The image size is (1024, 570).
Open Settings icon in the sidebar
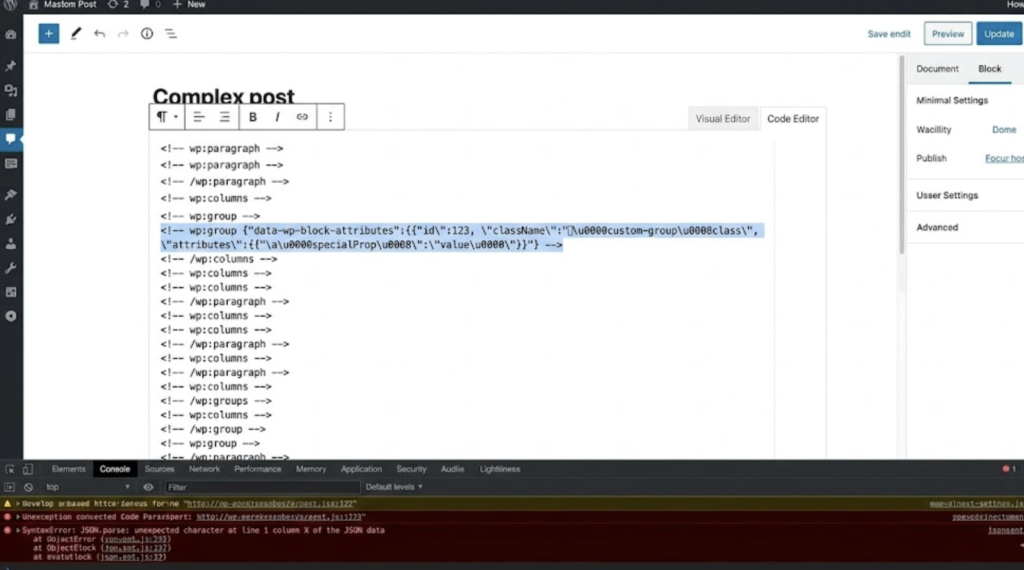point(11,293)
